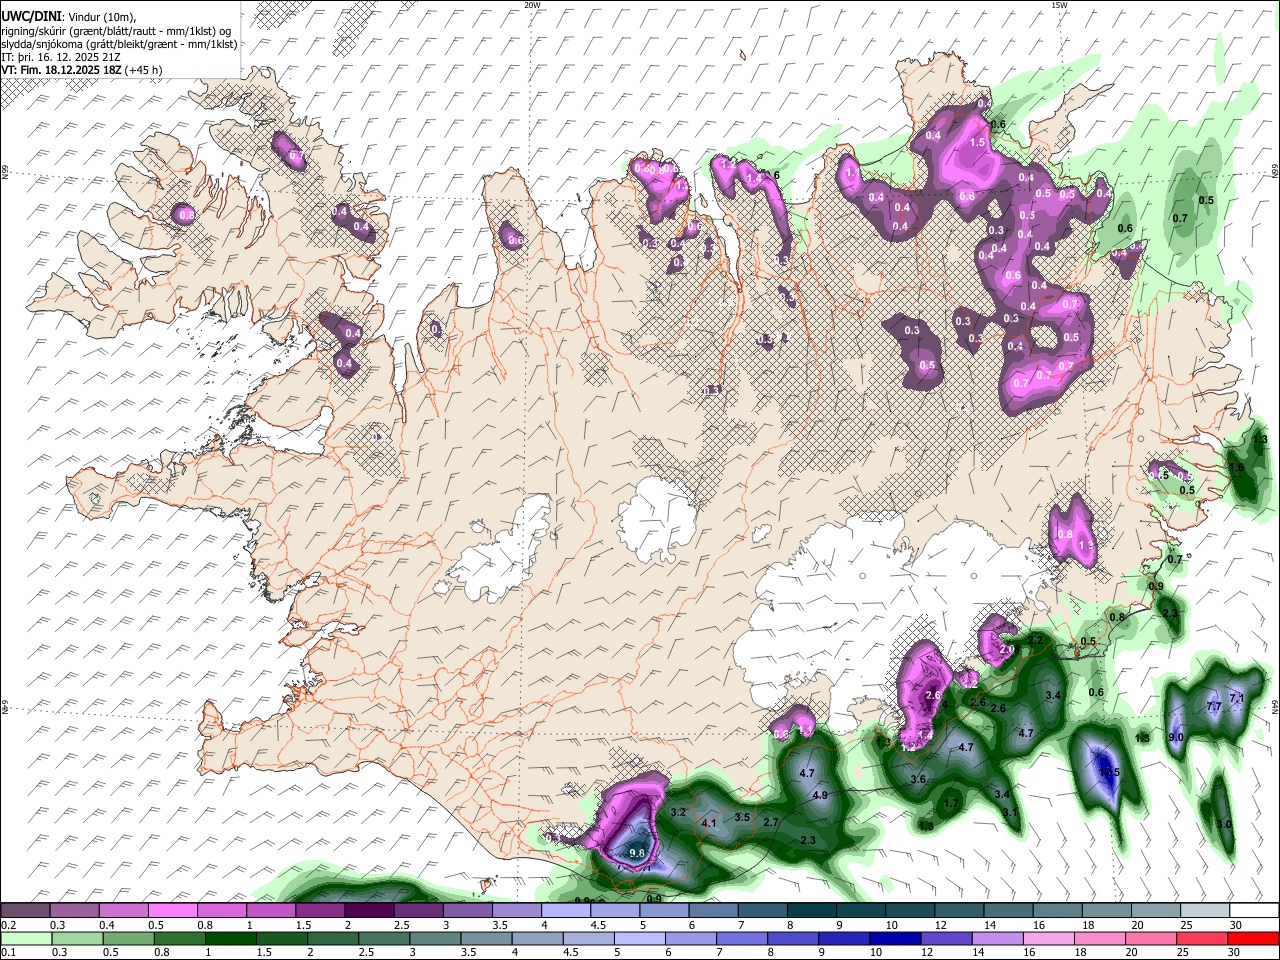
Task: Click the 4.9 rain value on map
Action: (x=820, y=795)
